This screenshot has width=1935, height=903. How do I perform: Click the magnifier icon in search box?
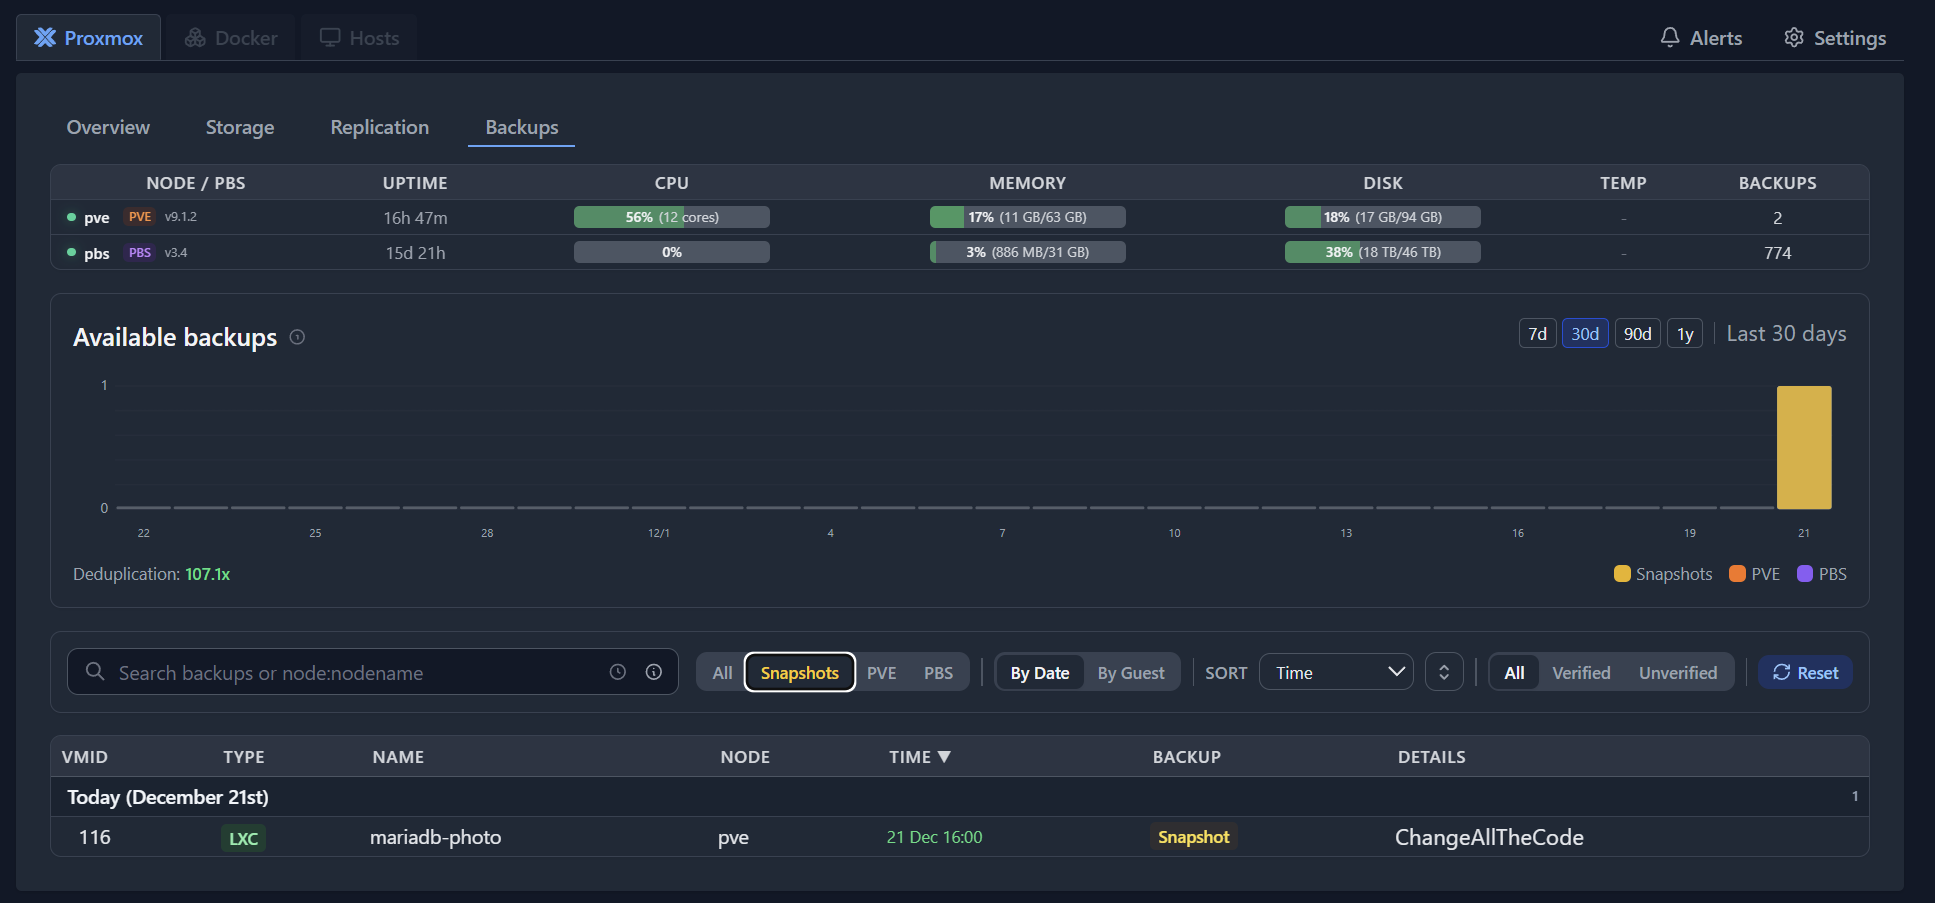[95, 672]
